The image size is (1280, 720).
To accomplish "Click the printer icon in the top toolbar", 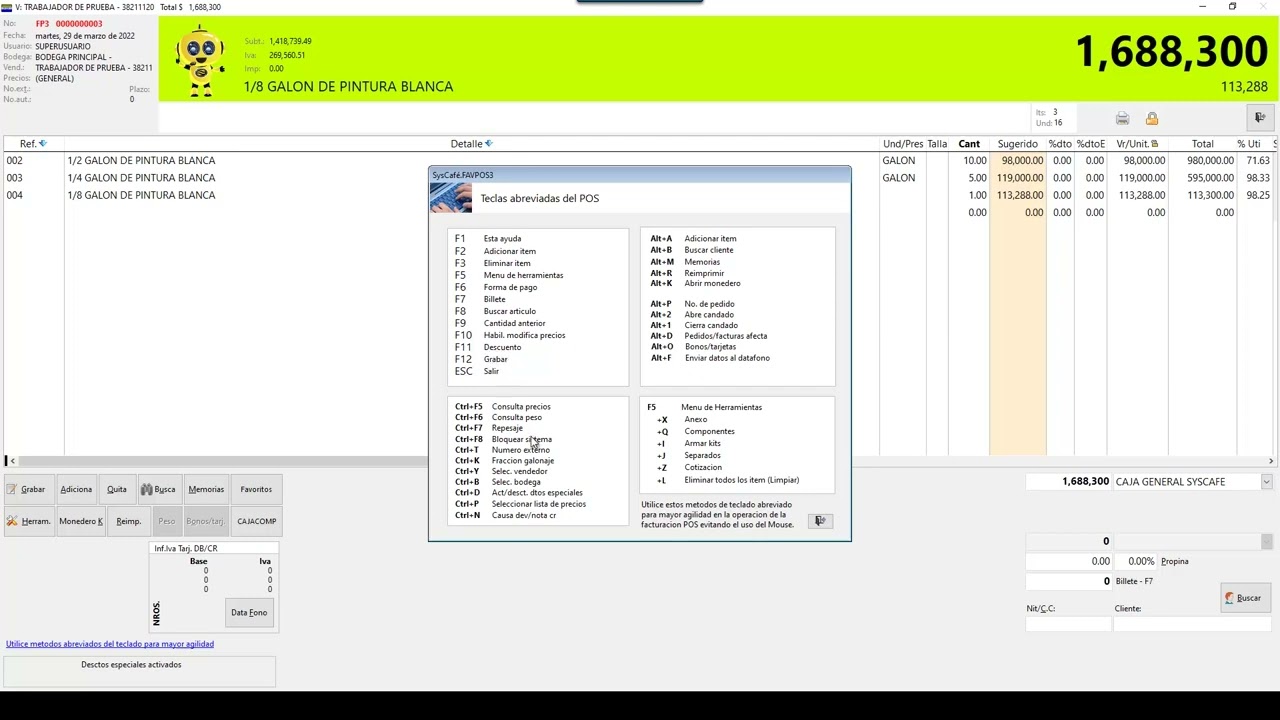I will point(1122,119).
